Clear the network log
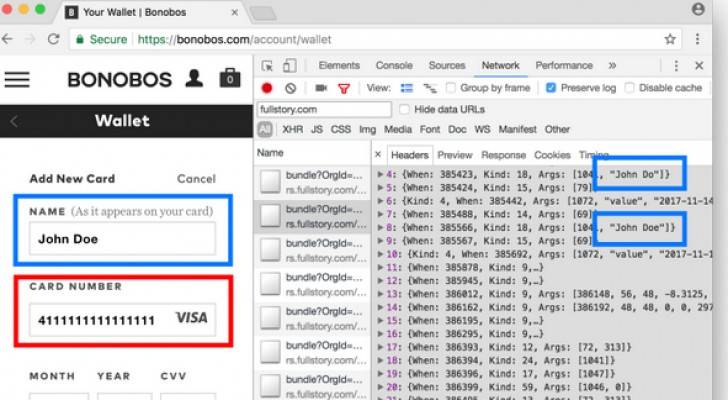The image size is (728, 400). 291,88
